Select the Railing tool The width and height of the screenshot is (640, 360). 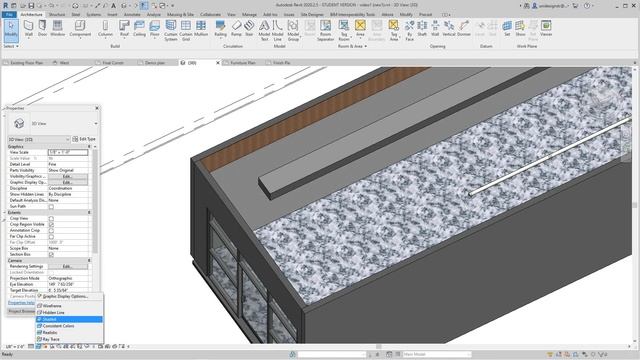(220, 29)
